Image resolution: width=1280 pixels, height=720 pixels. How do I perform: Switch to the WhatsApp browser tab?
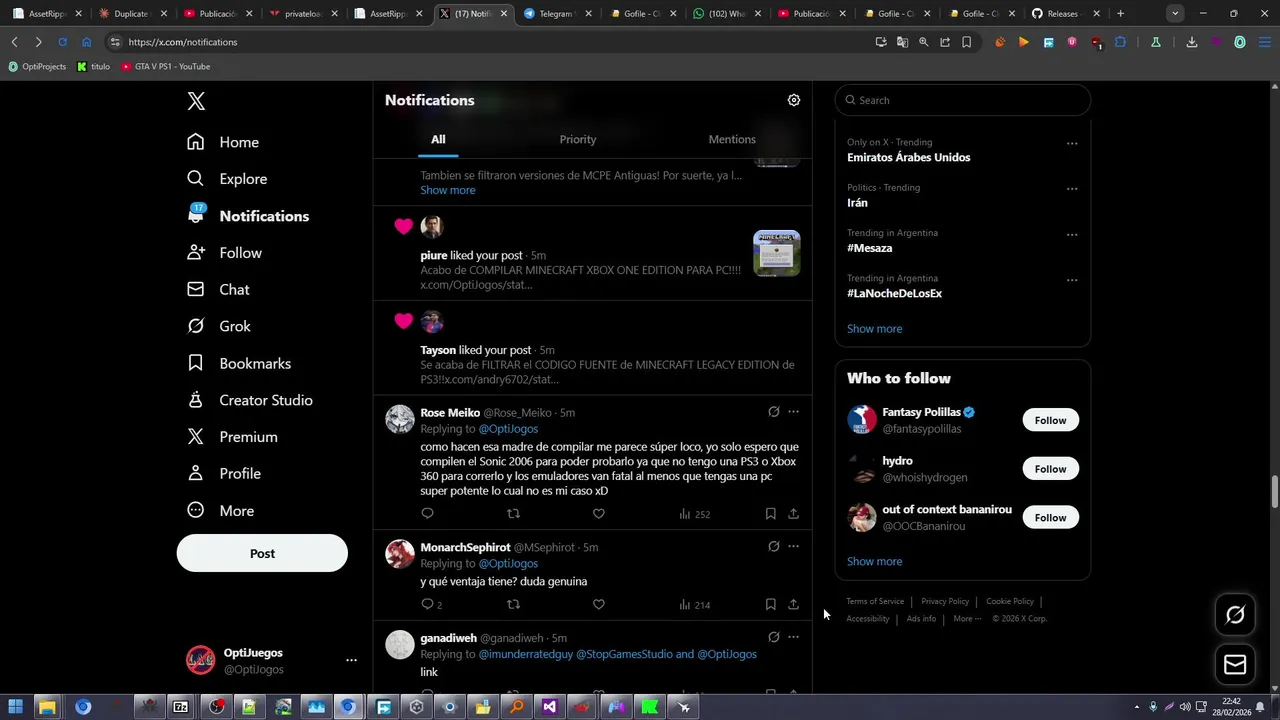click(x=725, y=14)
